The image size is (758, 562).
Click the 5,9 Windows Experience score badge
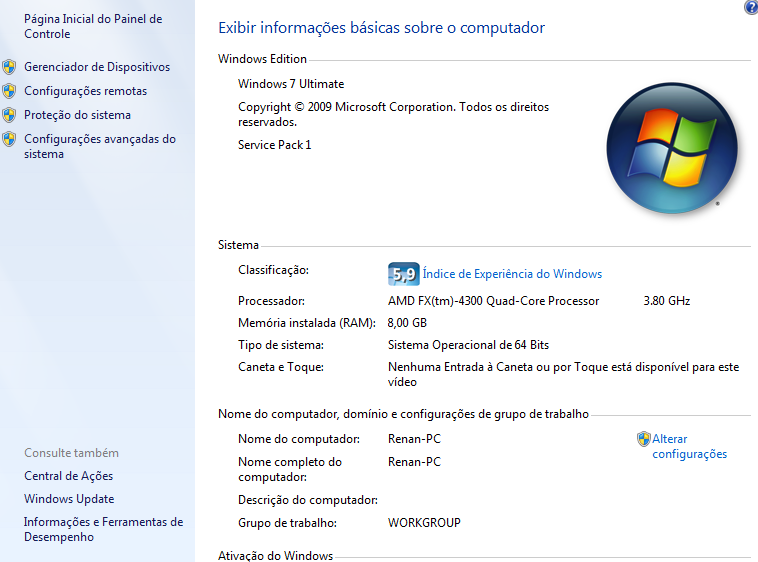pos(403,274)
